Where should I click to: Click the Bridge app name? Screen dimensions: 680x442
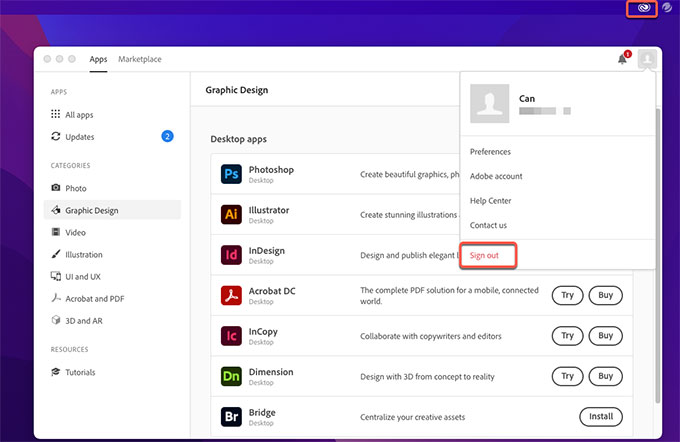[262, 413]
